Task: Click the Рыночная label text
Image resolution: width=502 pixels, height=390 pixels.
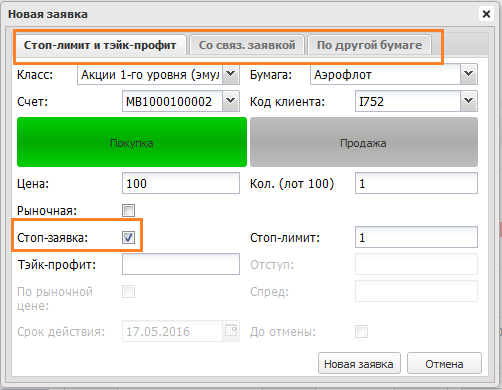Action: 47,211
